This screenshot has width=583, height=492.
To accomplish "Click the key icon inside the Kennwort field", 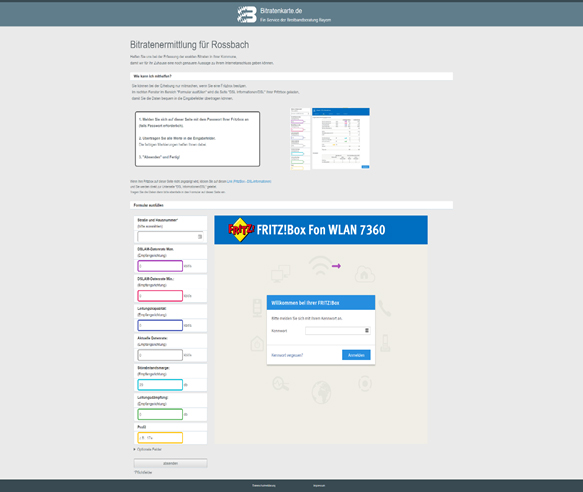I will click(x=367, y=330).
